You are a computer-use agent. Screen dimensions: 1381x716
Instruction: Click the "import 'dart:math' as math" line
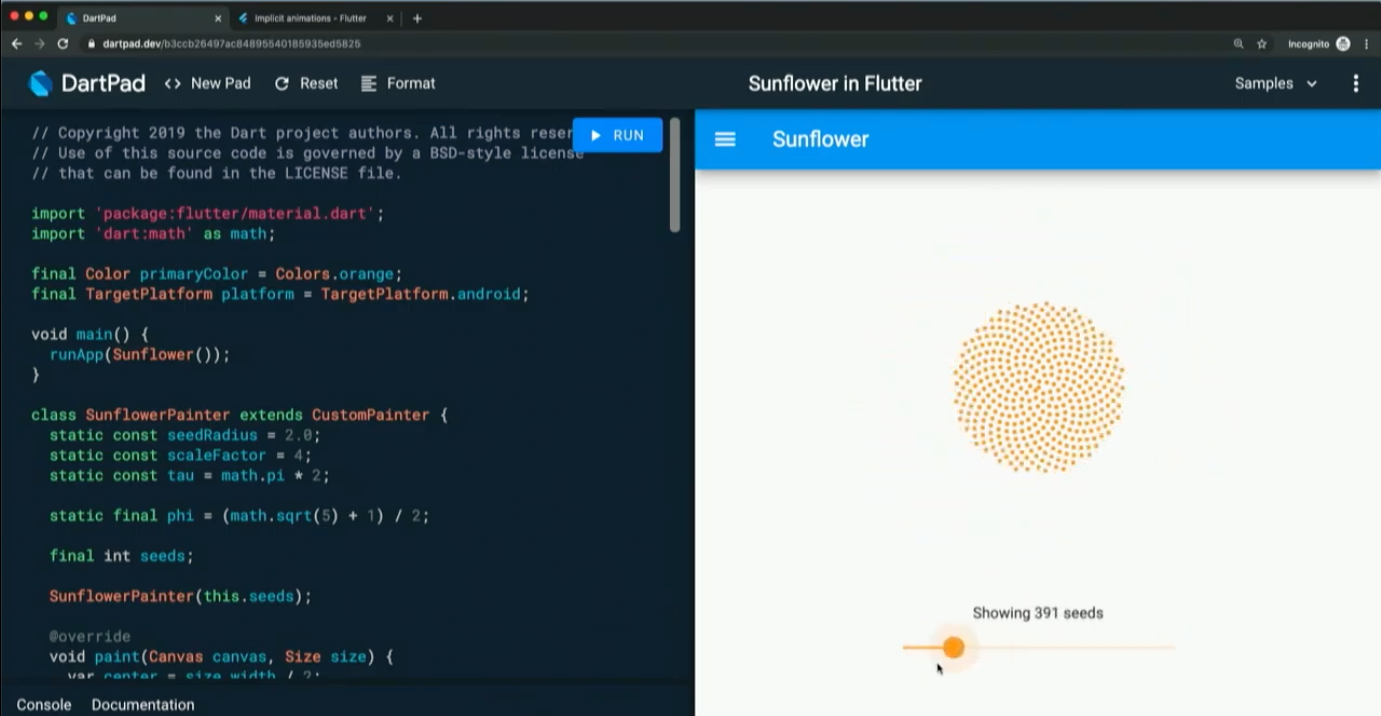tap(153, 234)
